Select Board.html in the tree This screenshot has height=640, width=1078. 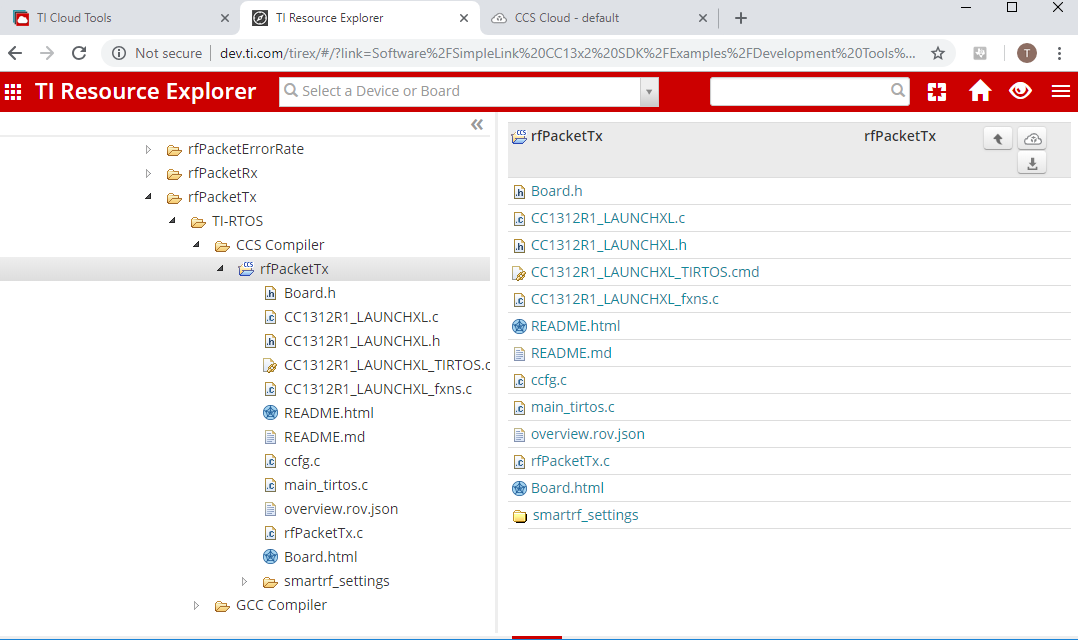[320, 557]
